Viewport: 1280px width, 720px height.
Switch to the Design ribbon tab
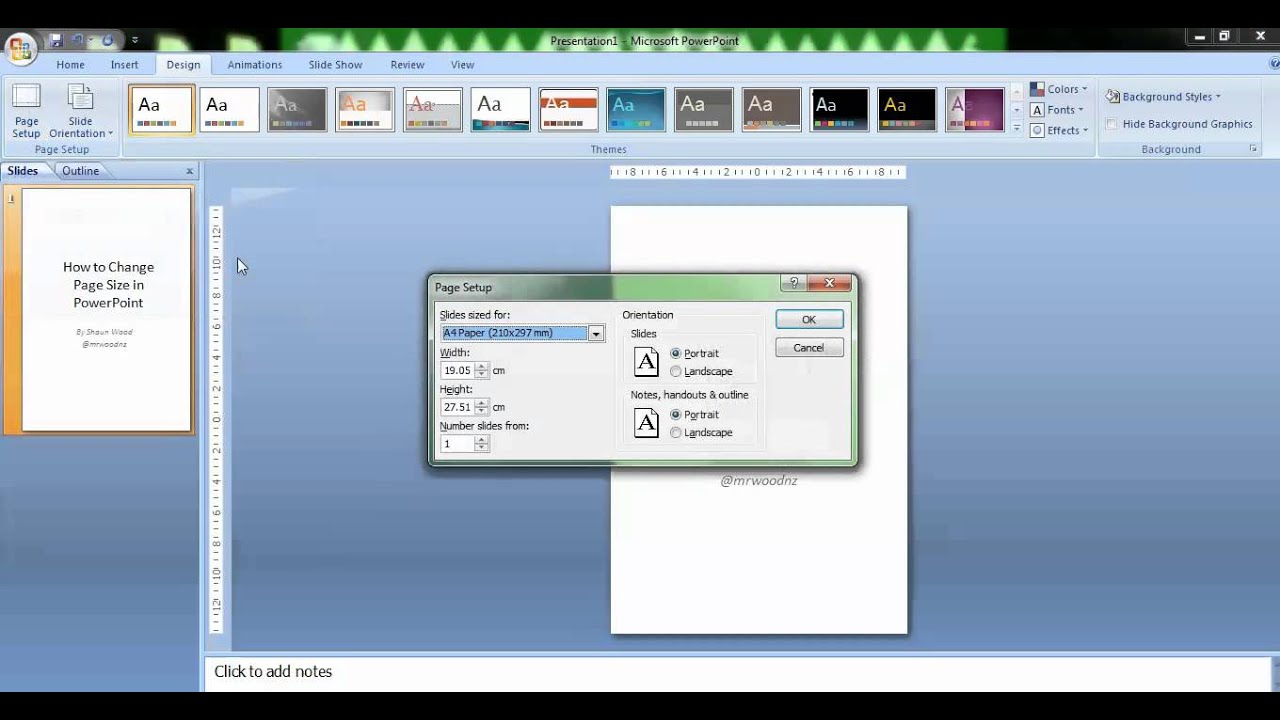tap(183, 64)
